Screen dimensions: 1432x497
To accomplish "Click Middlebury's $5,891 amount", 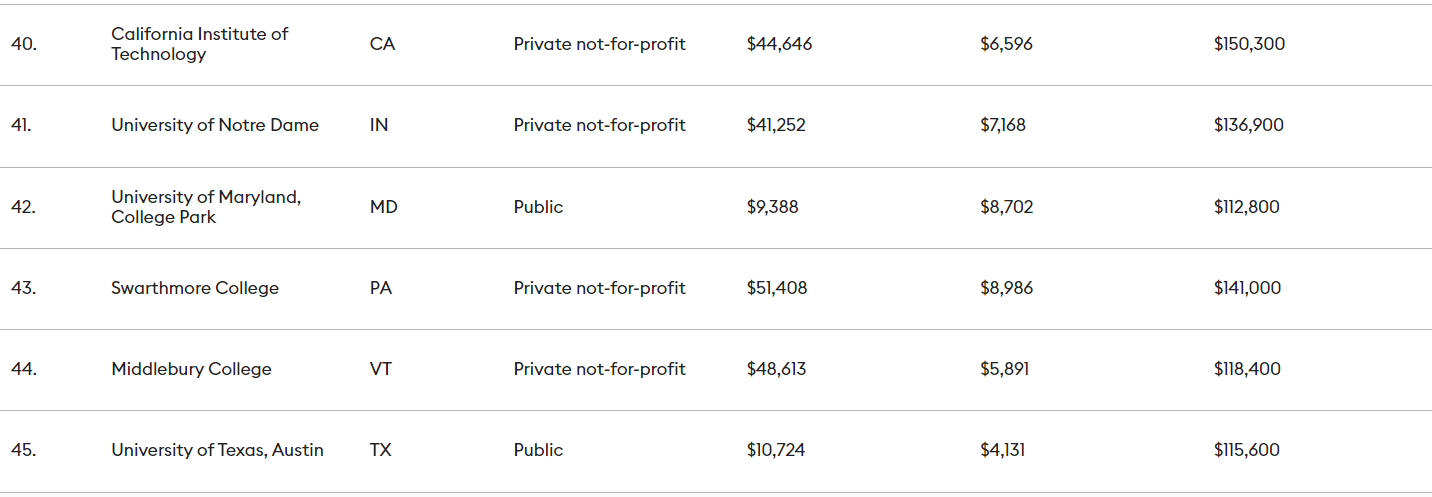I will pyautogui.click(x=1004, y=369).
